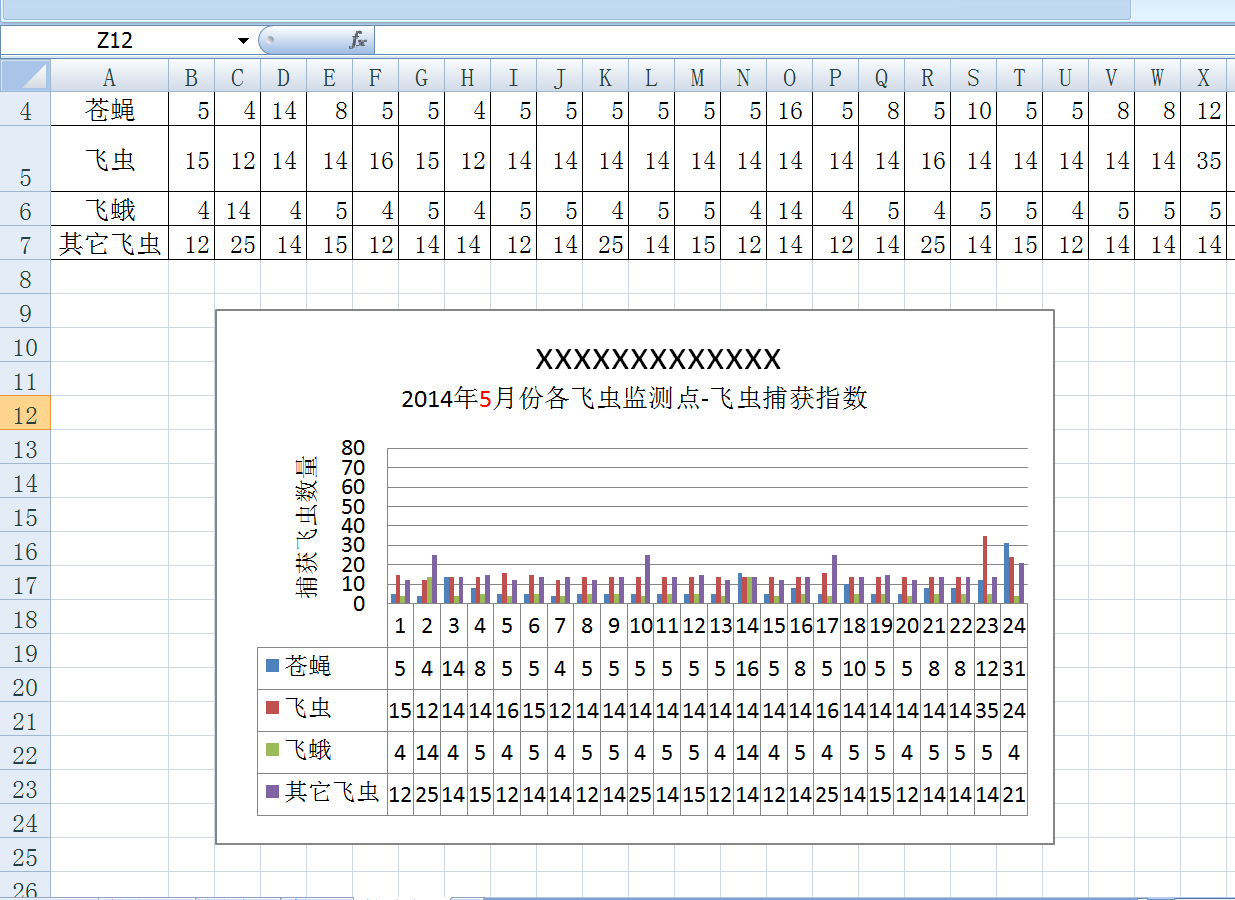Click cell containing 苍蝇 in column A
The width and height of the screenshot is (1235, 900).
(x=109, y=110)
